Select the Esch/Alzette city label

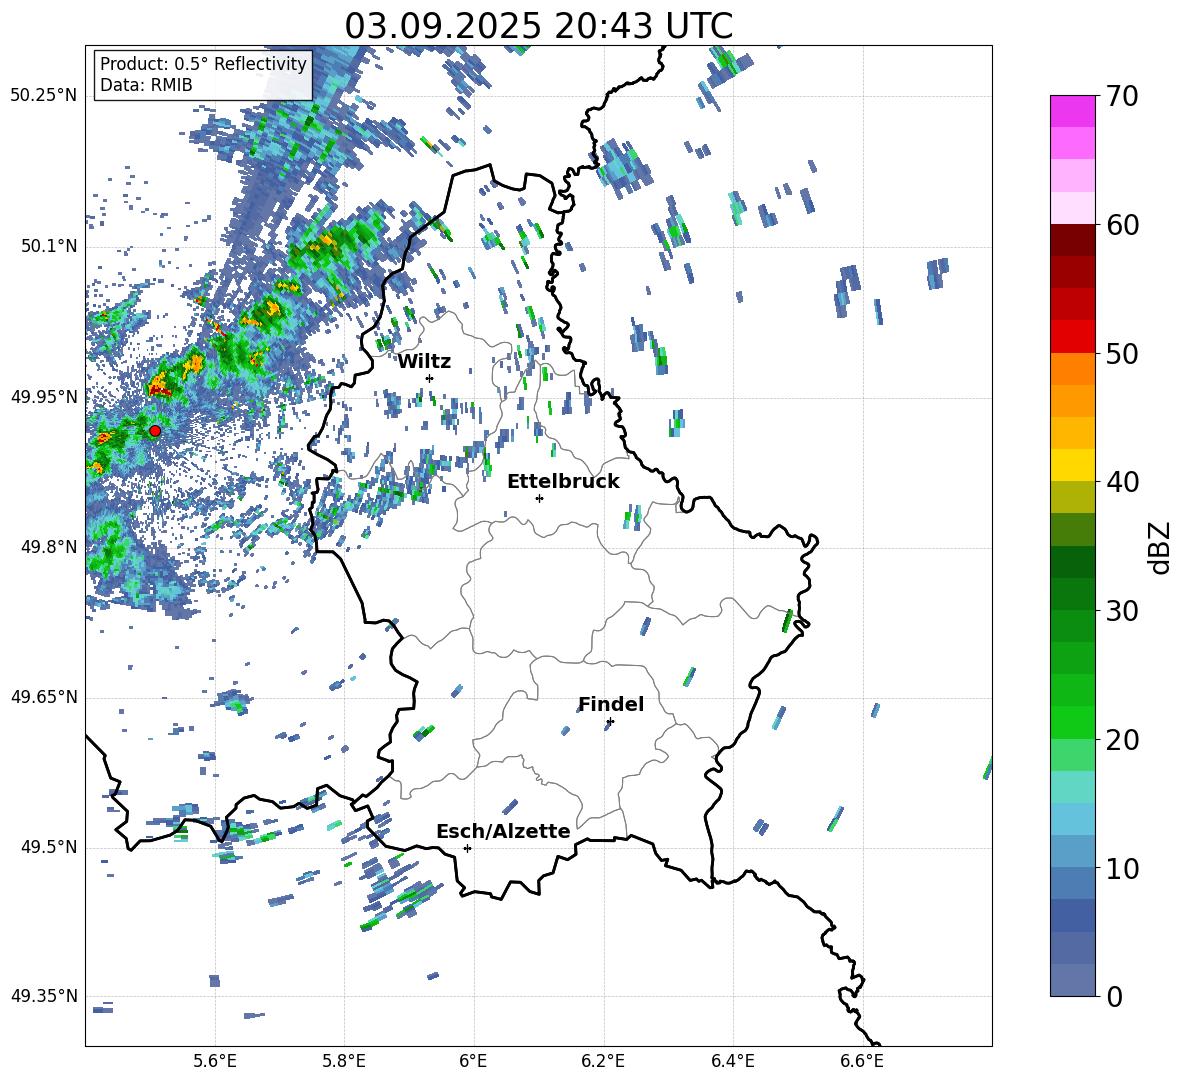(503, 831)
